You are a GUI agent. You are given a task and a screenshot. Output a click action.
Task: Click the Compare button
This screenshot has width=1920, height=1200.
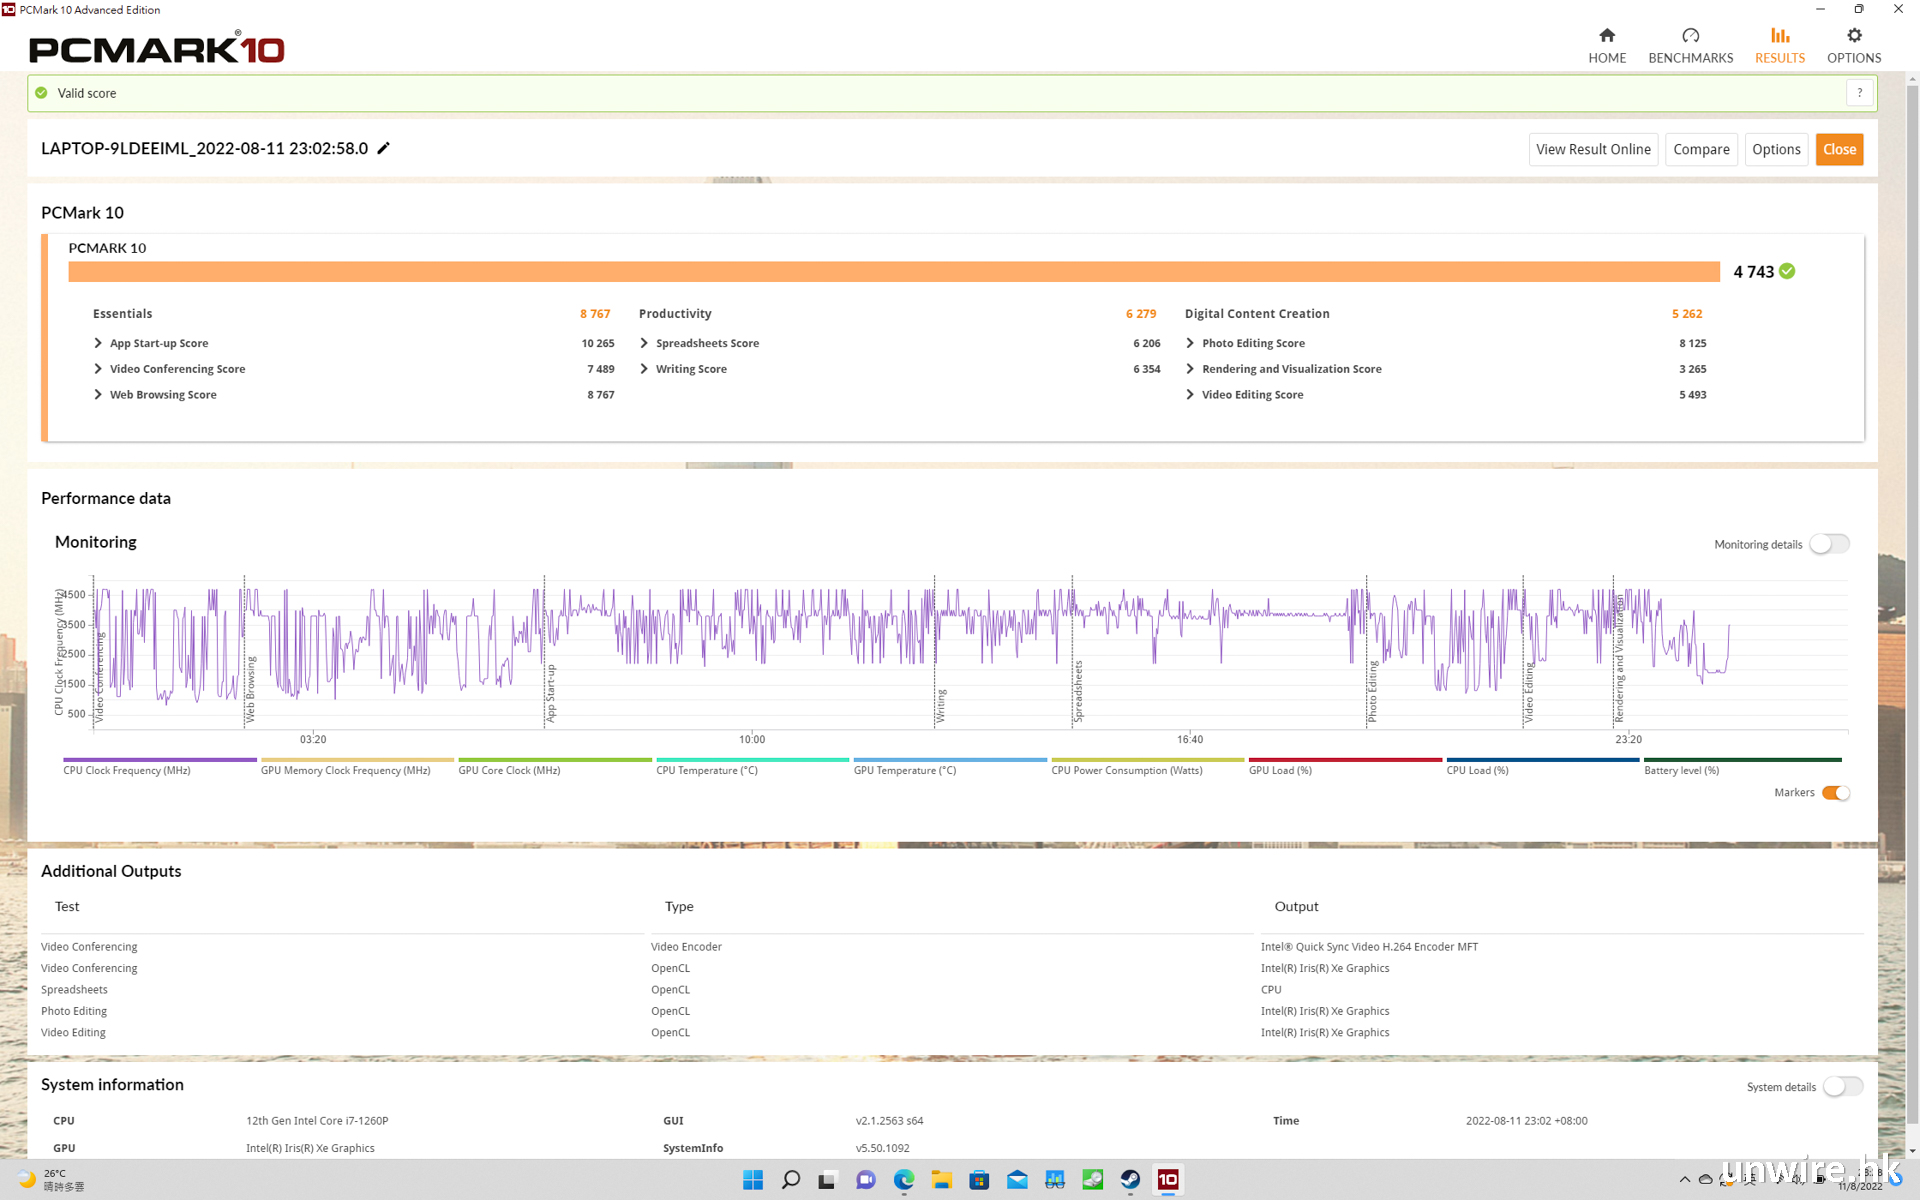(1700, 149)
